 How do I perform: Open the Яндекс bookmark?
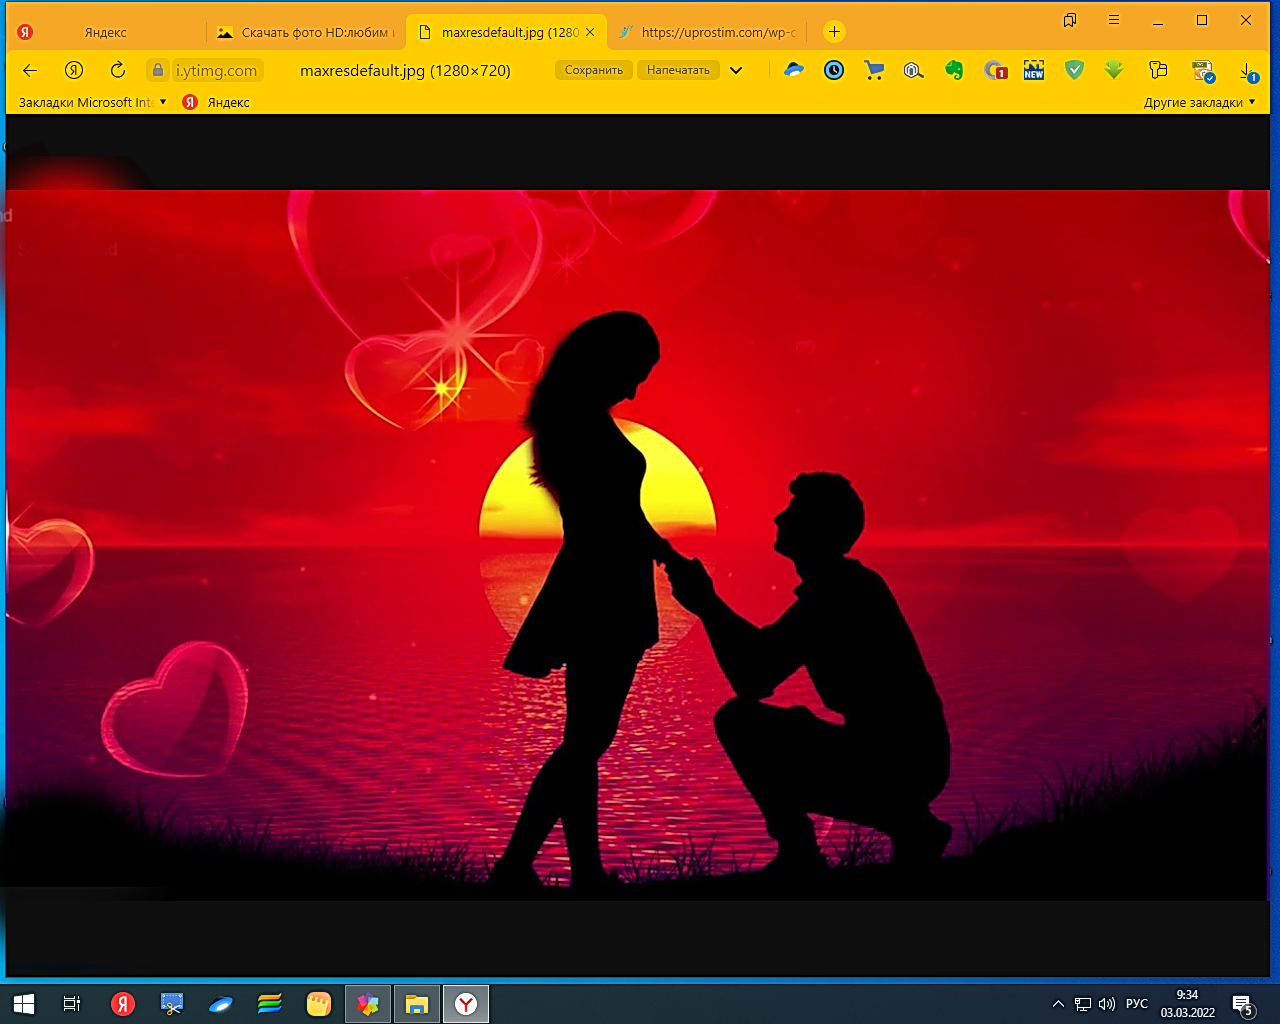point(216,102)
